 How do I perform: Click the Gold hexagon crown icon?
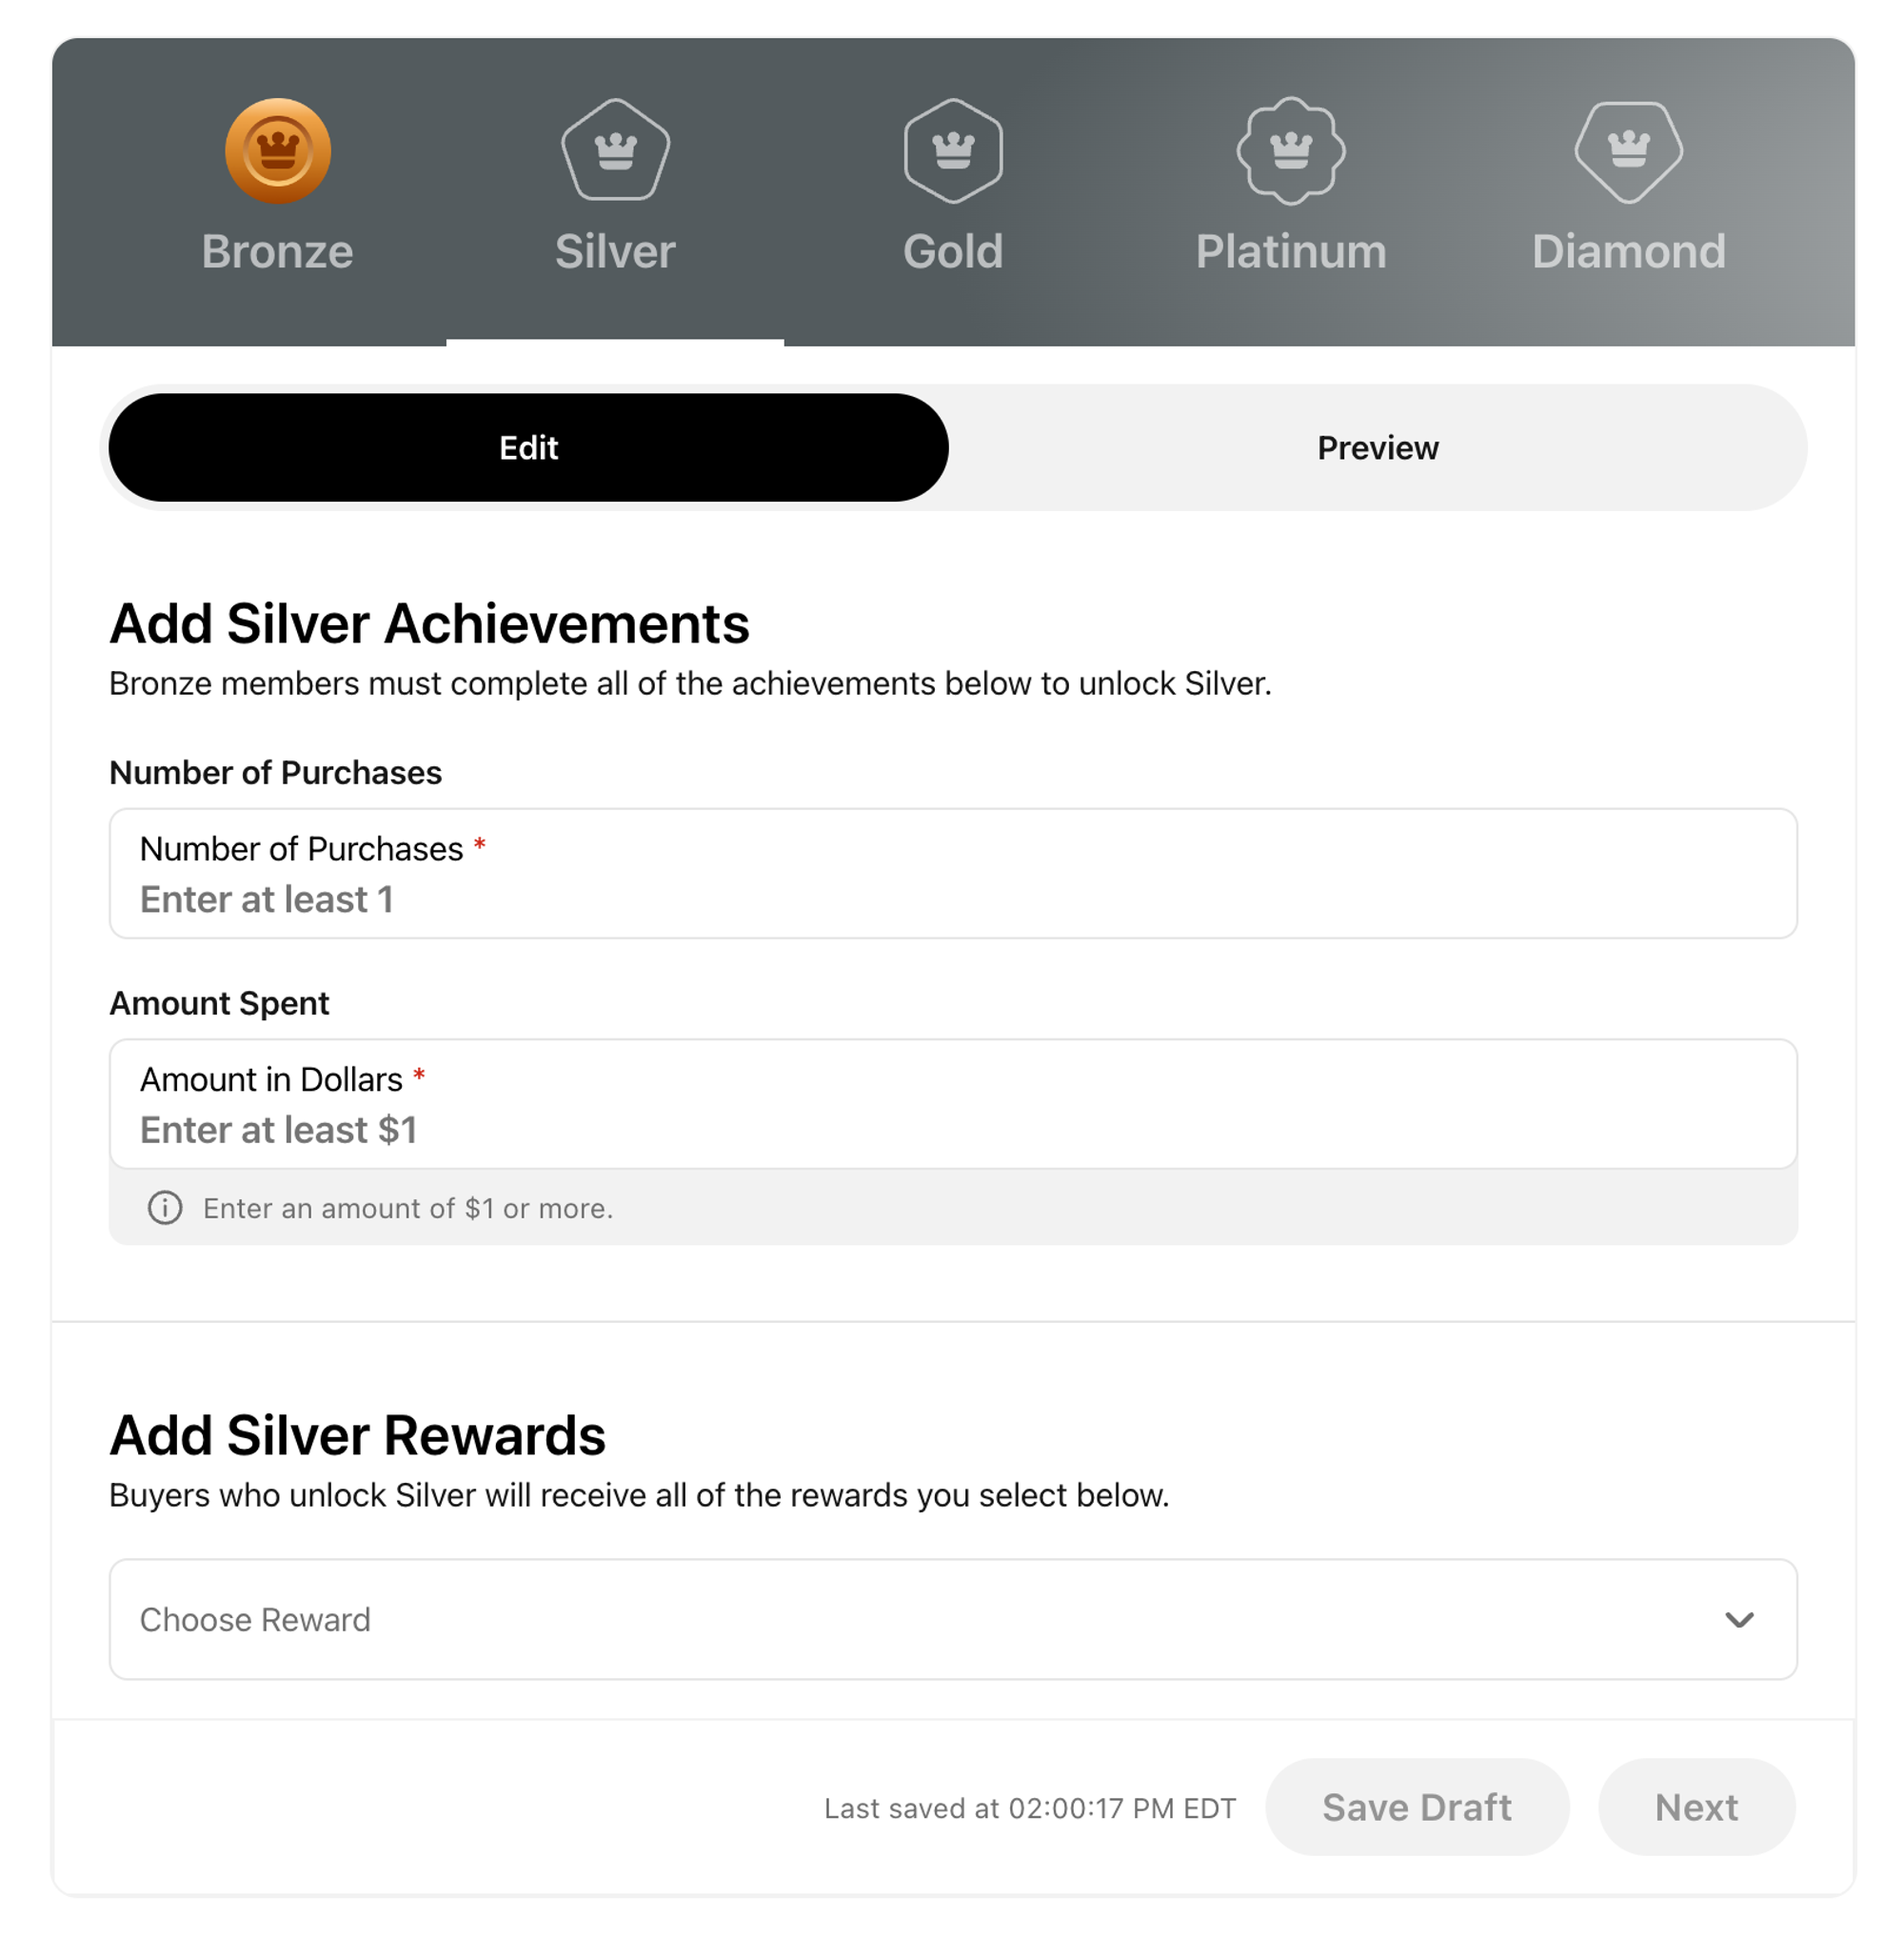[953, 151]
